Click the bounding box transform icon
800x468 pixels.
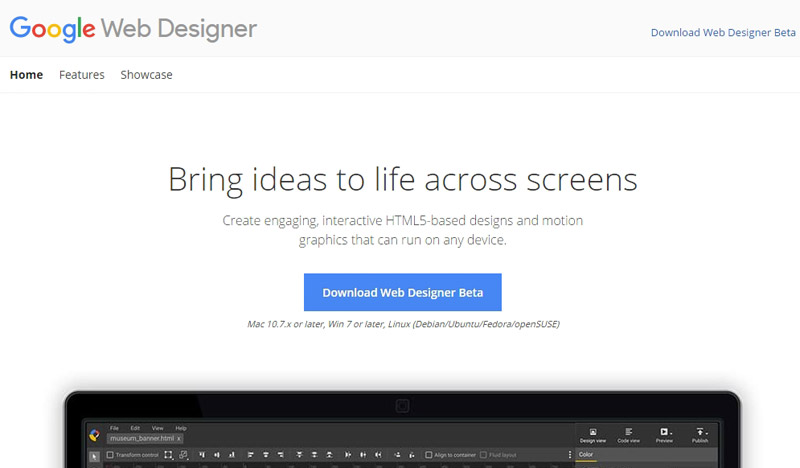tap(168, 455)
